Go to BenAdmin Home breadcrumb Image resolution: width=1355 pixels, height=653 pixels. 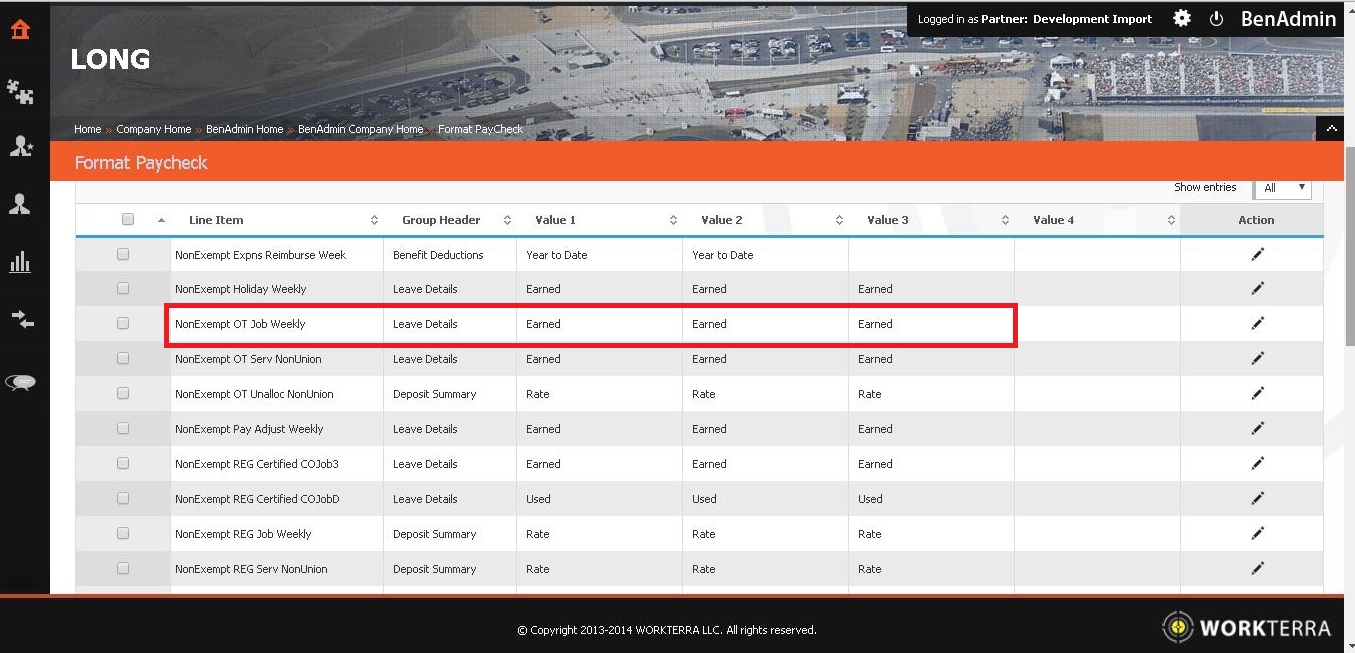[x=244, y=129]
